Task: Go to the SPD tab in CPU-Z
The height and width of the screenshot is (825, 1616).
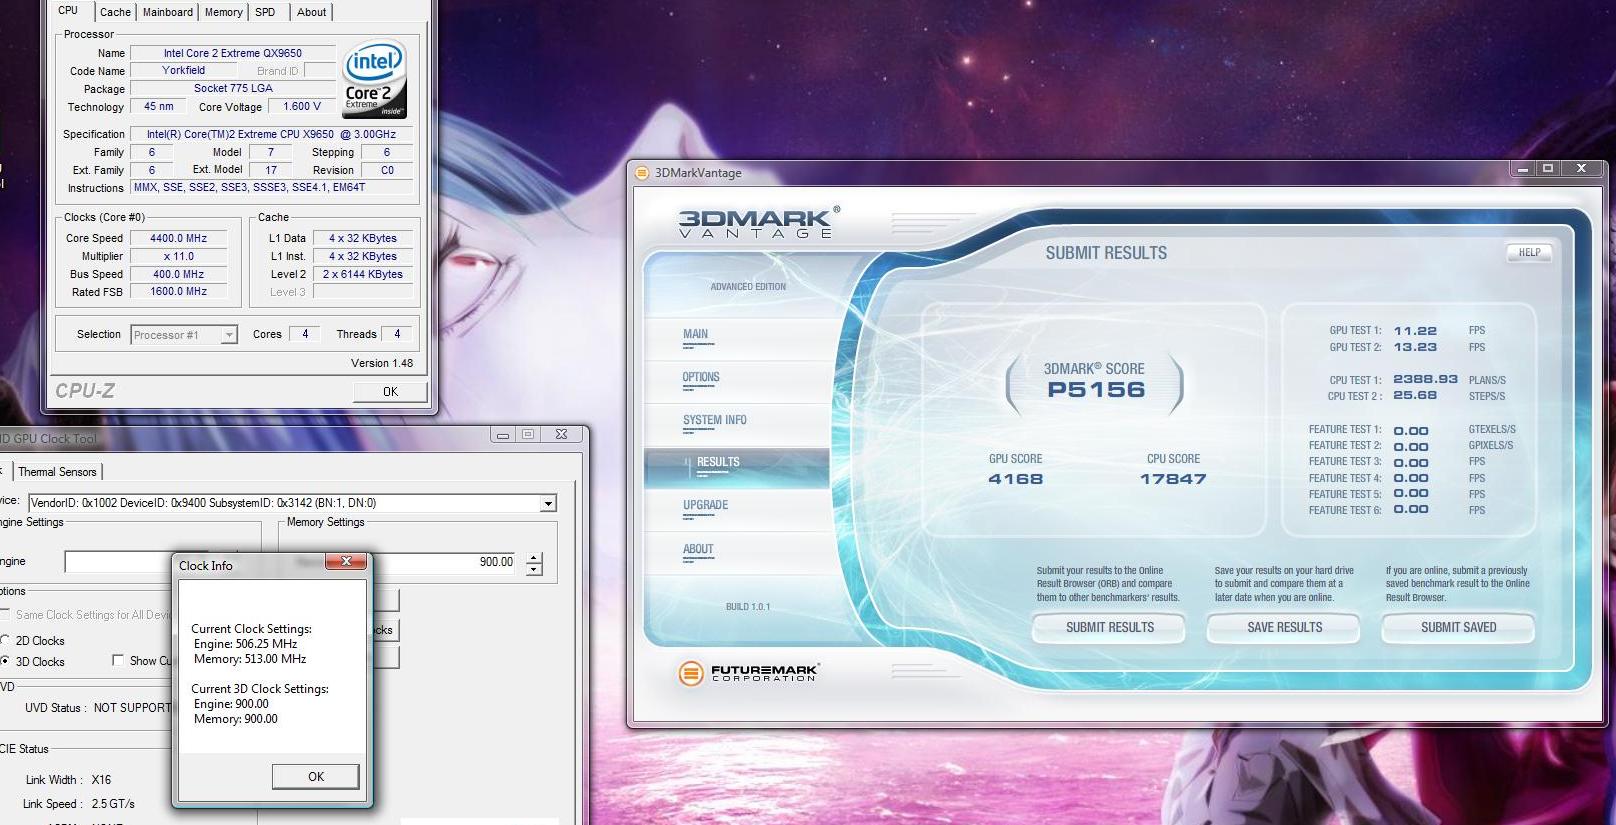Action: 265,12
